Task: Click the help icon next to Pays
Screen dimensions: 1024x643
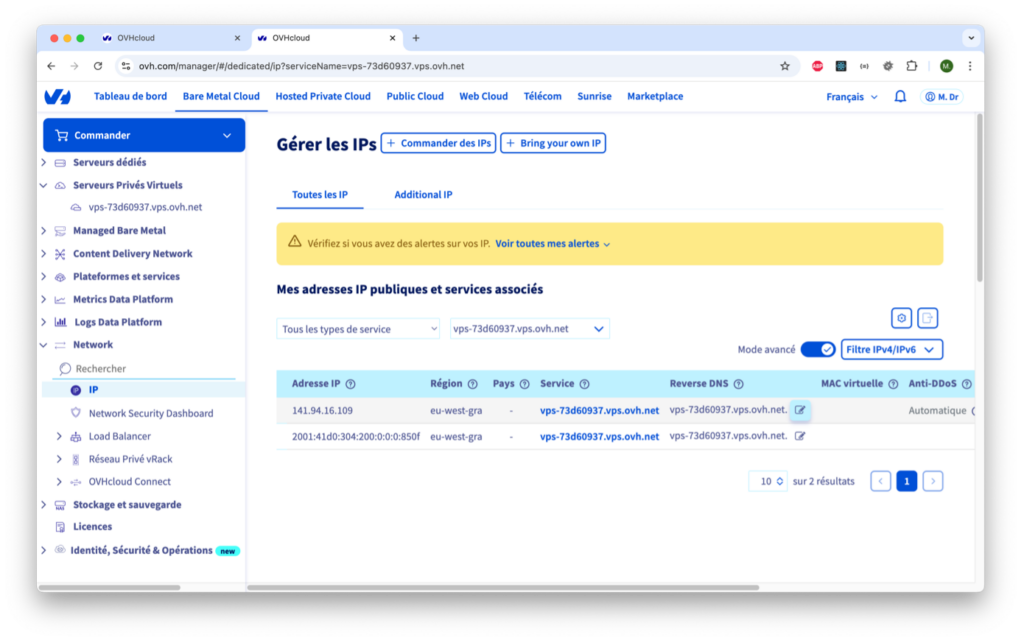Action: tap(524, 384)
